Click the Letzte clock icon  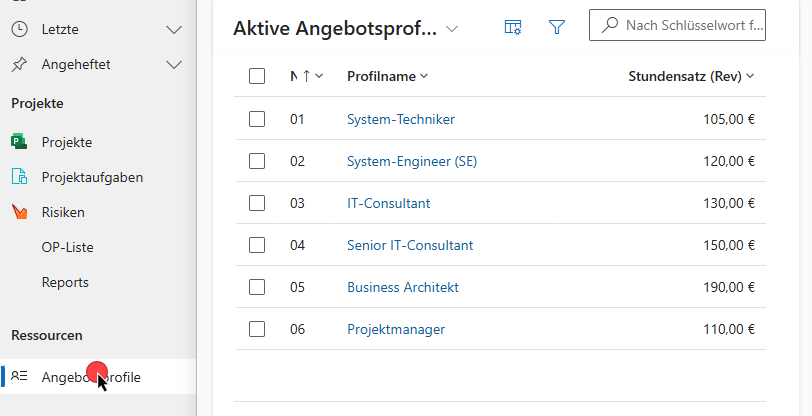19,30
